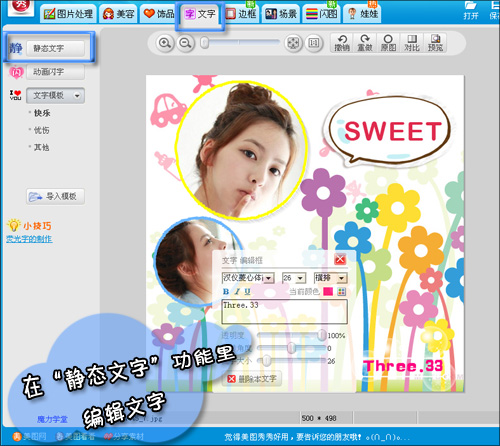
Task: Click the 重做 redo icon
Action: pos(365,43)
